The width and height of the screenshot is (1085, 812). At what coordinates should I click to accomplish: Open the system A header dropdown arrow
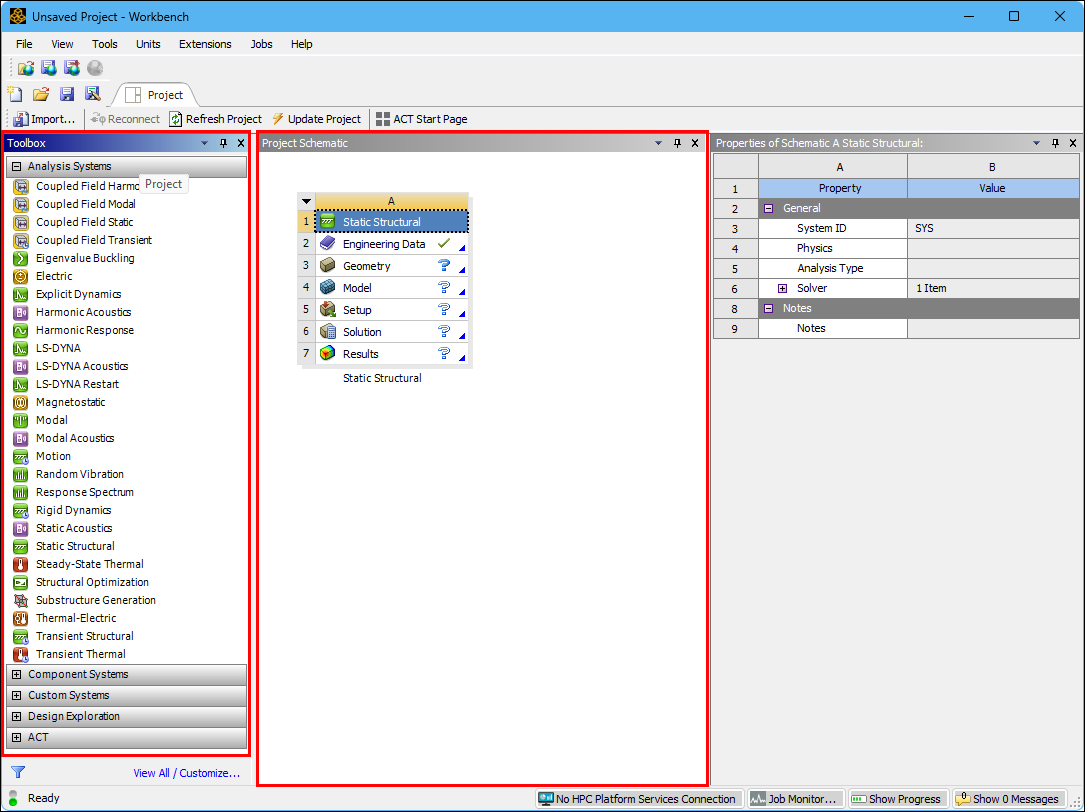tap(307, 201)
